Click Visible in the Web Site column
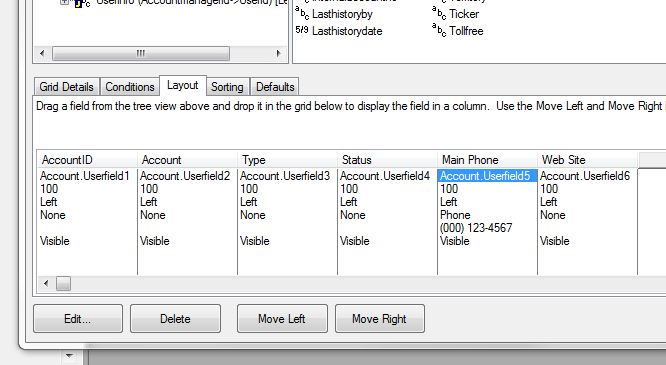666x365 pixels. [554, 241]
